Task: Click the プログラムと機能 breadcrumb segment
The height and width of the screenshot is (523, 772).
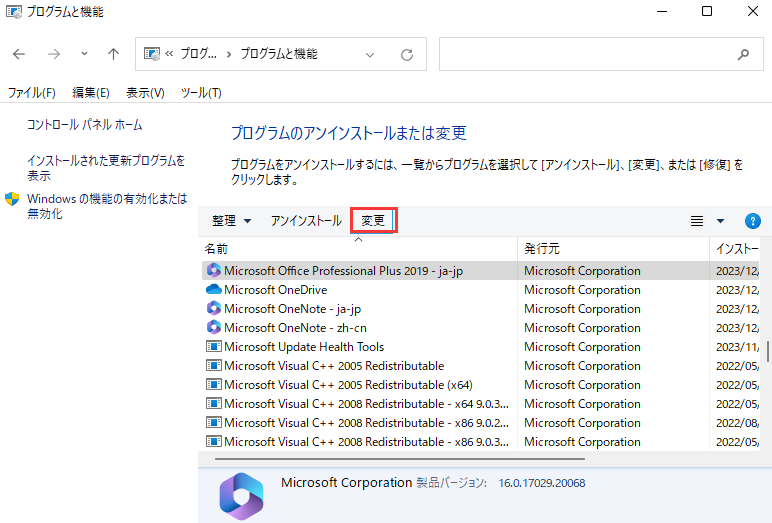Action: [x=279, y=54]
